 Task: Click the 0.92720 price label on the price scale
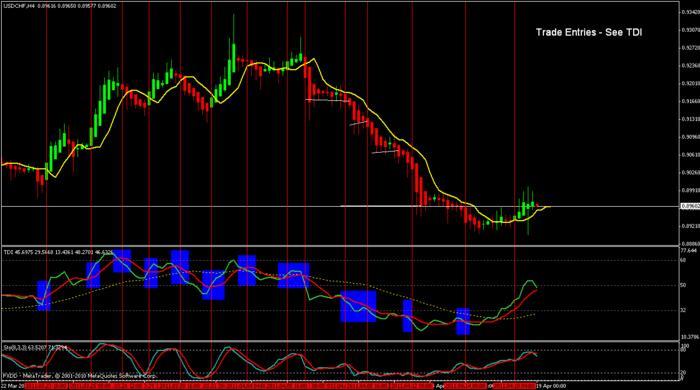point(690,47)
